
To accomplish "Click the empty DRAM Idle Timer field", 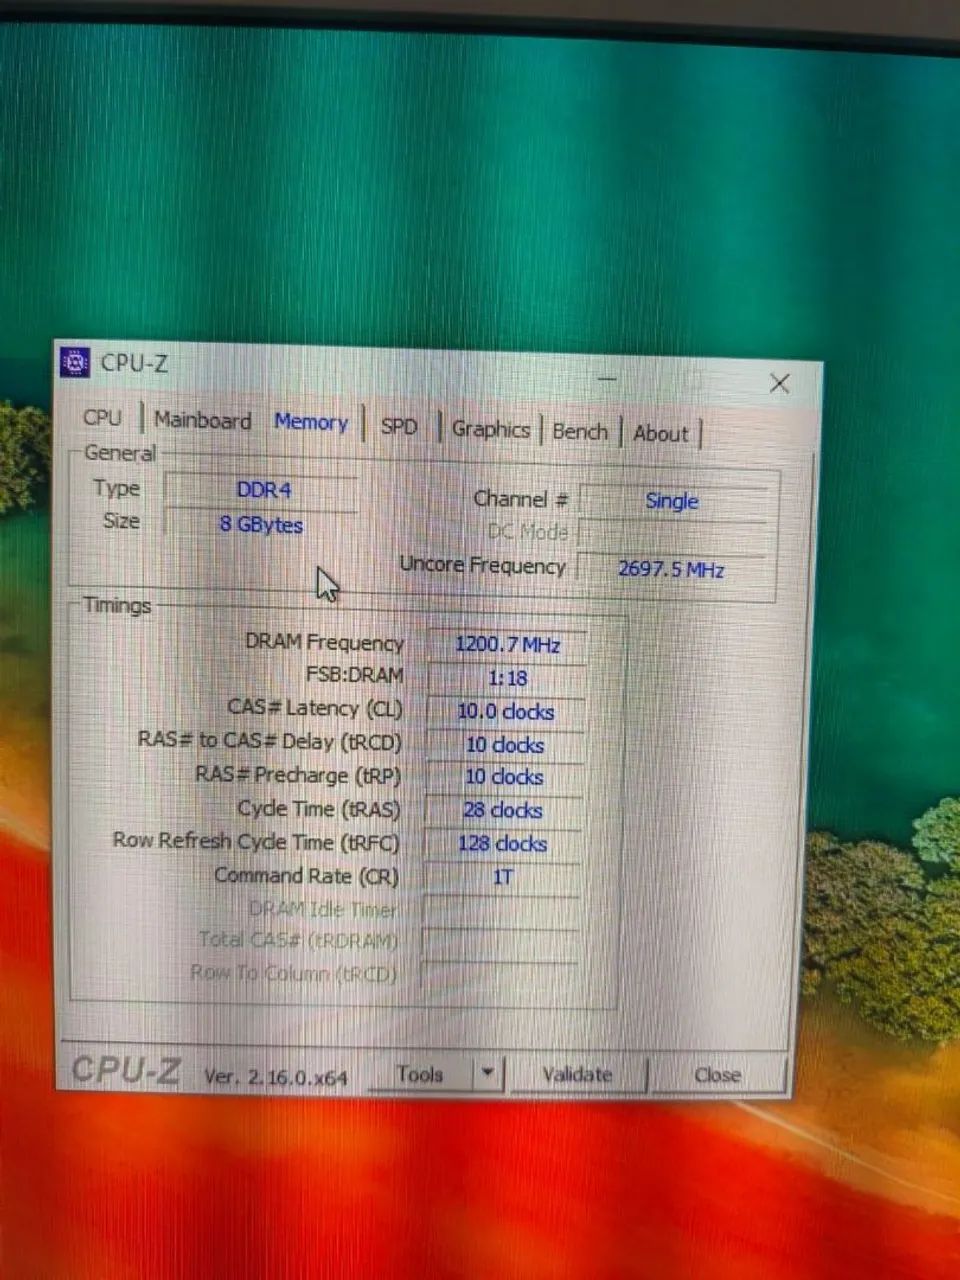I will pyautogui.click(x=501, y=911).
